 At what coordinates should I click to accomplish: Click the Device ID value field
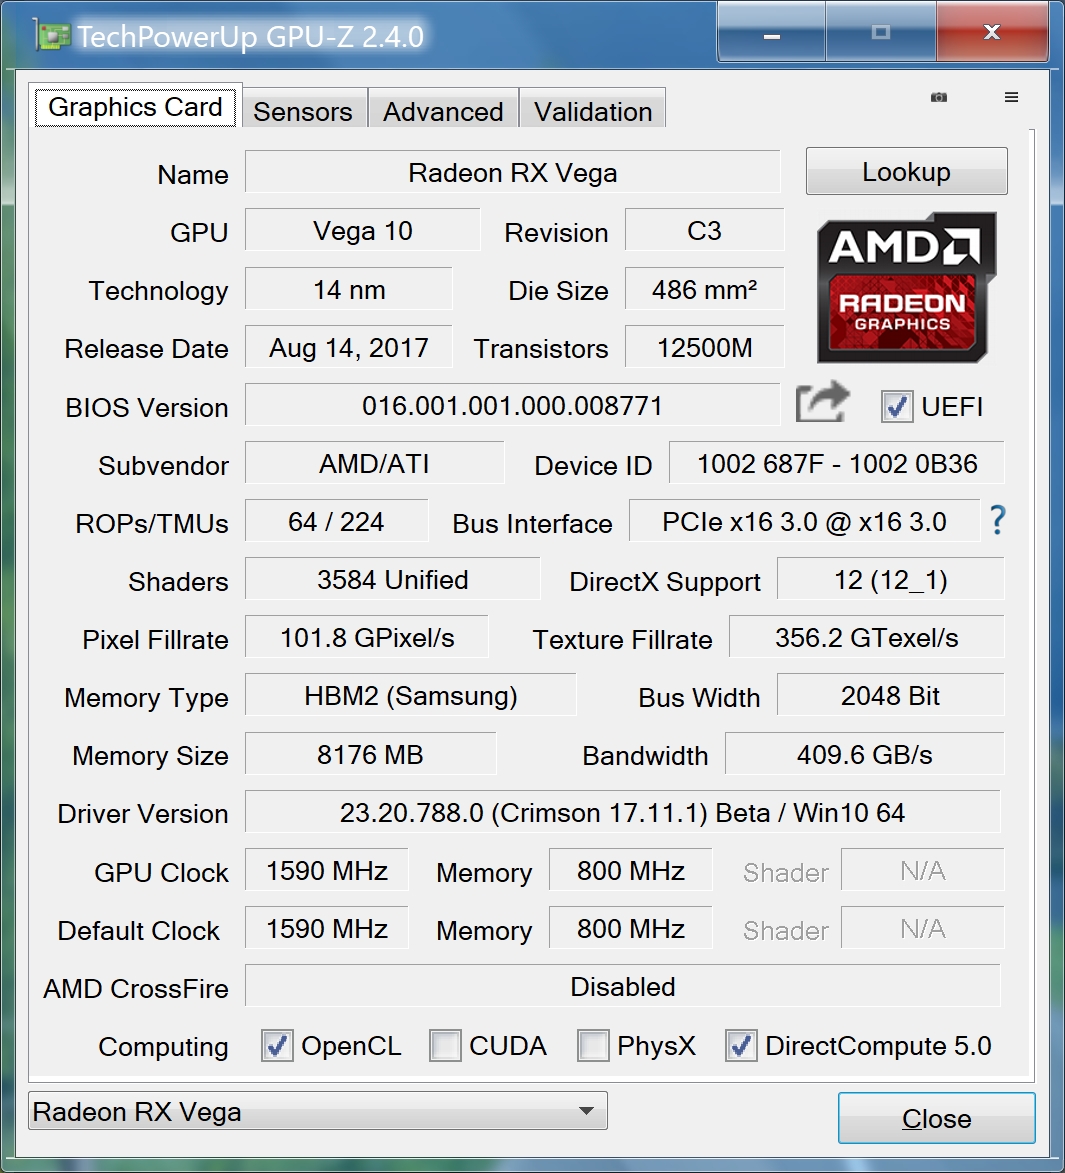point(837,464)
